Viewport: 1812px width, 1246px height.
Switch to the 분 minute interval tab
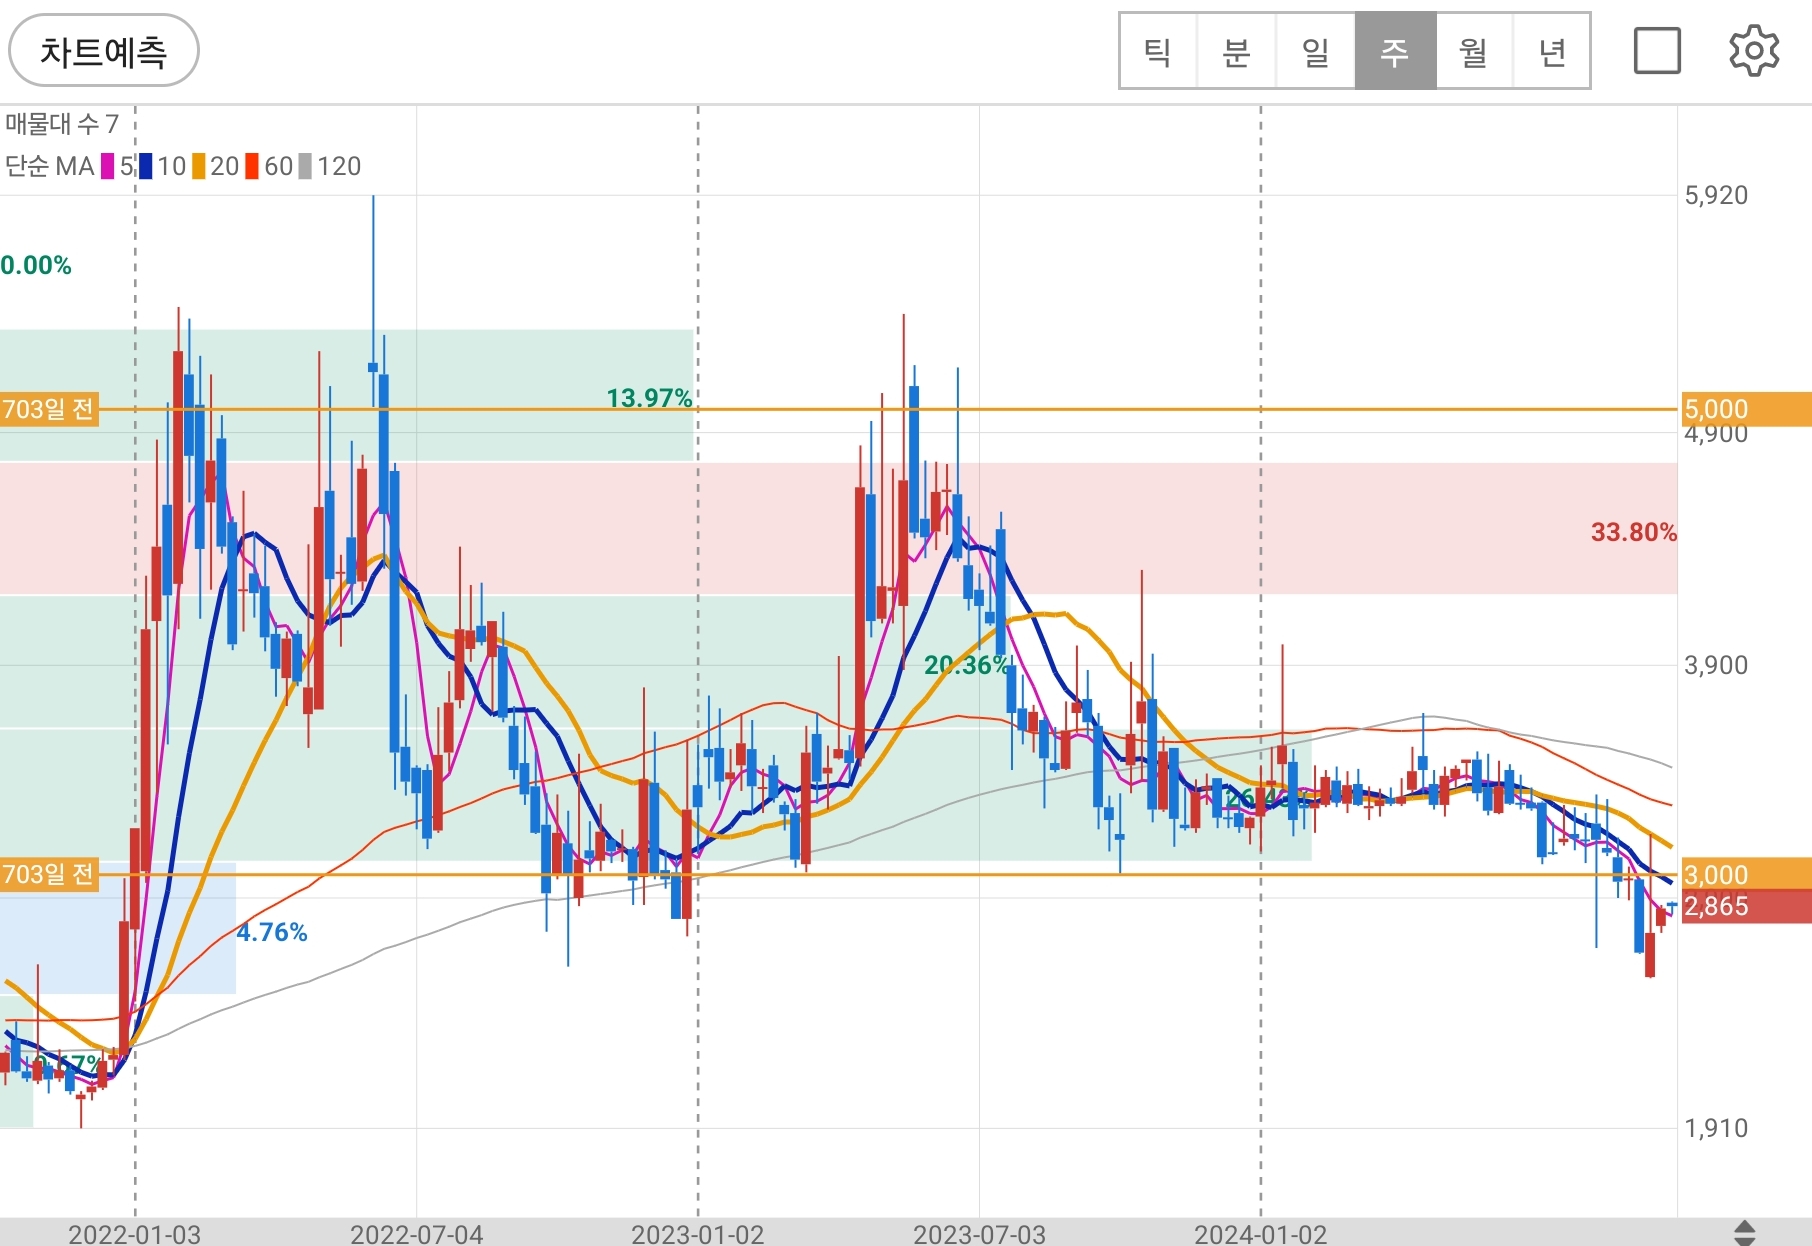coord(1237,52)
